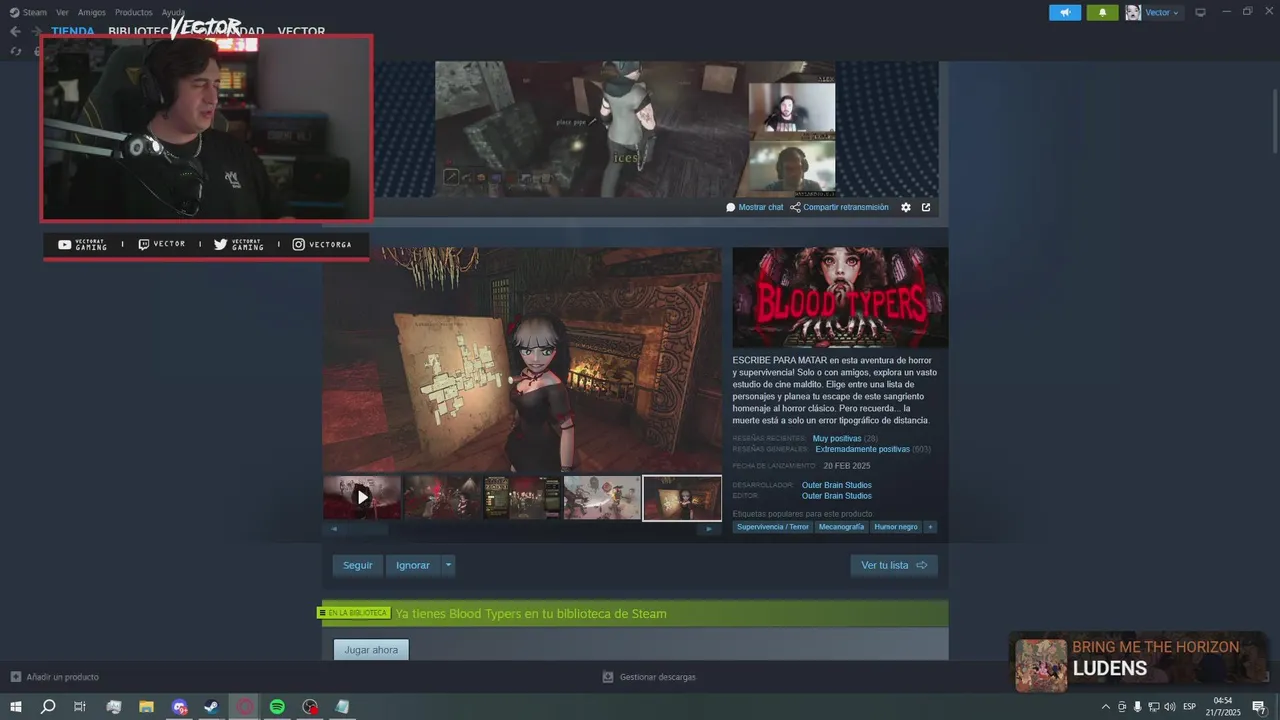Play the trailer video thumbnail
This screenshot has height=720, width=1280.
point(362,497)
